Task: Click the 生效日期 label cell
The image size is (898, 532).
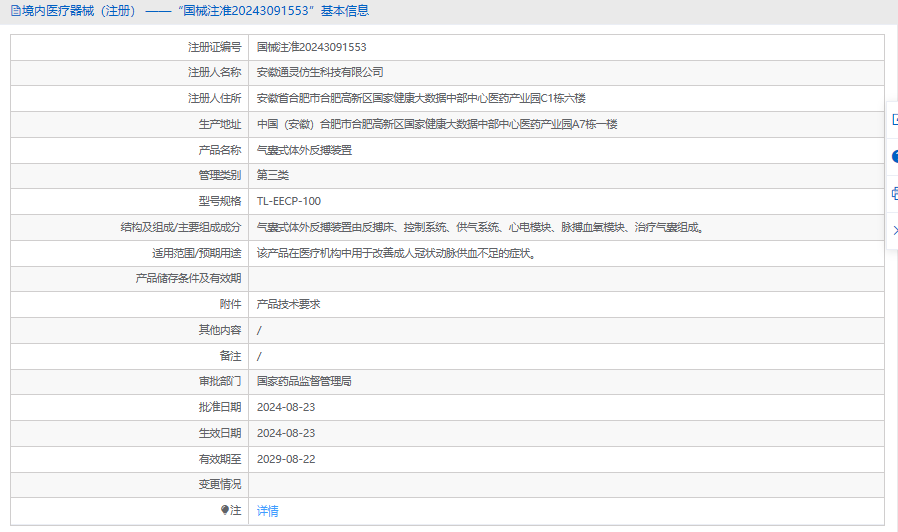Action: [129, 434]
